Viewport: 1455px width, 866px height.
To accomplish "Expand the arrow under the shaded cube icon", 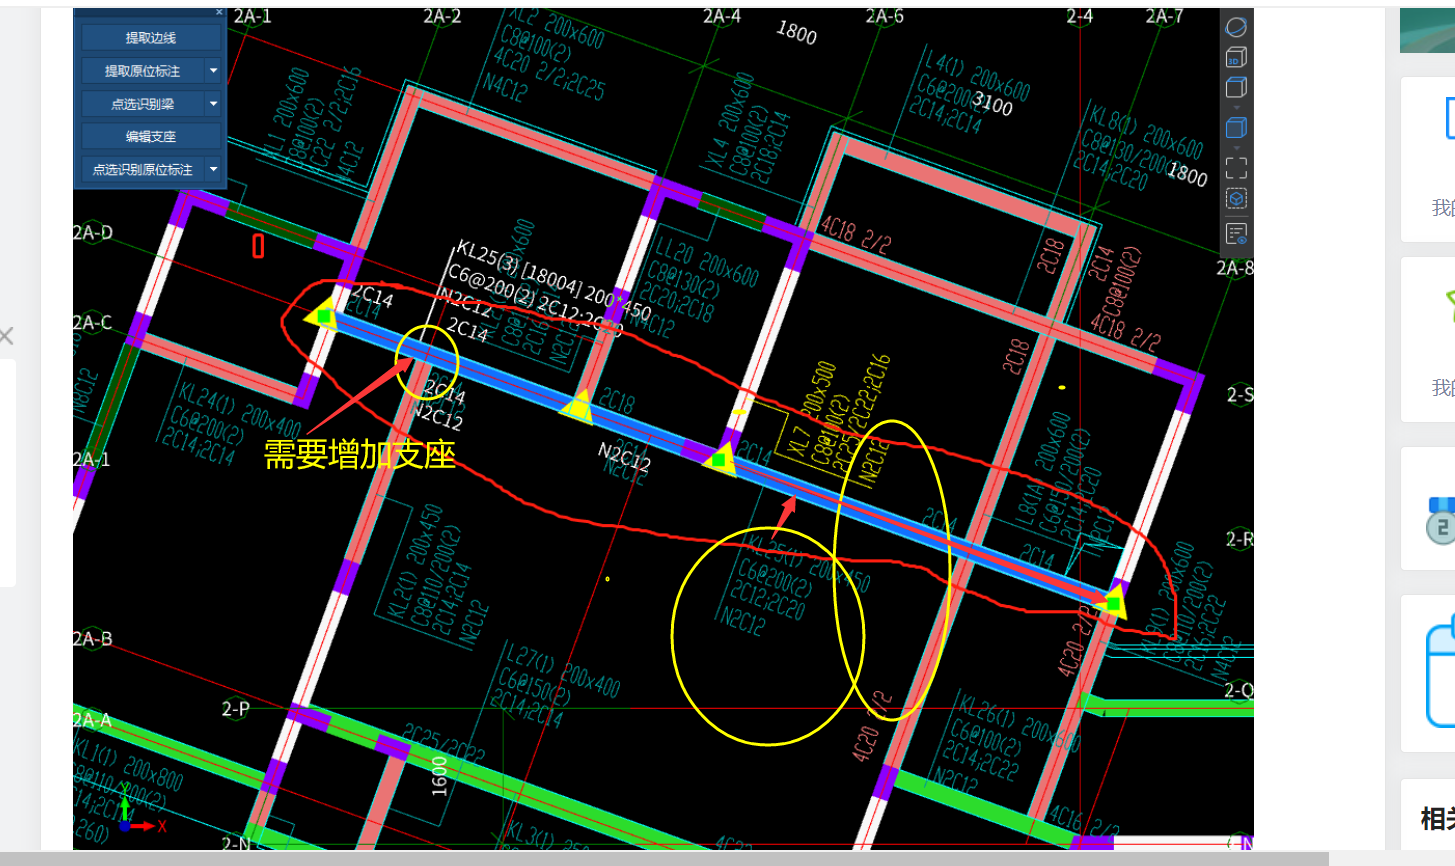I will click(1236, 147).
